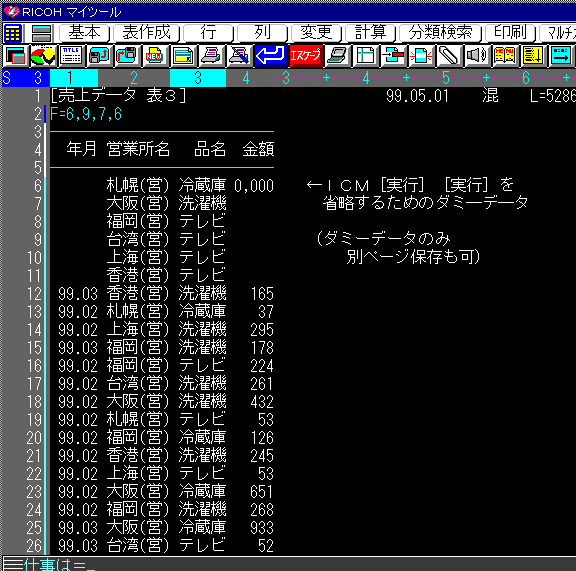
Task: Select column 2 in ruler header
Action: pos(134,78)
